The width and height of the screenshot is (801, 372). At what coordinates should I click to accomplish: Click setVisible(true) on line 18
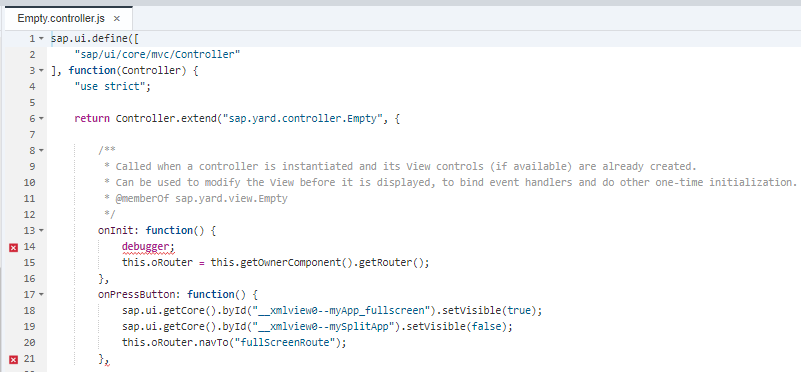[x=489, y=311]
